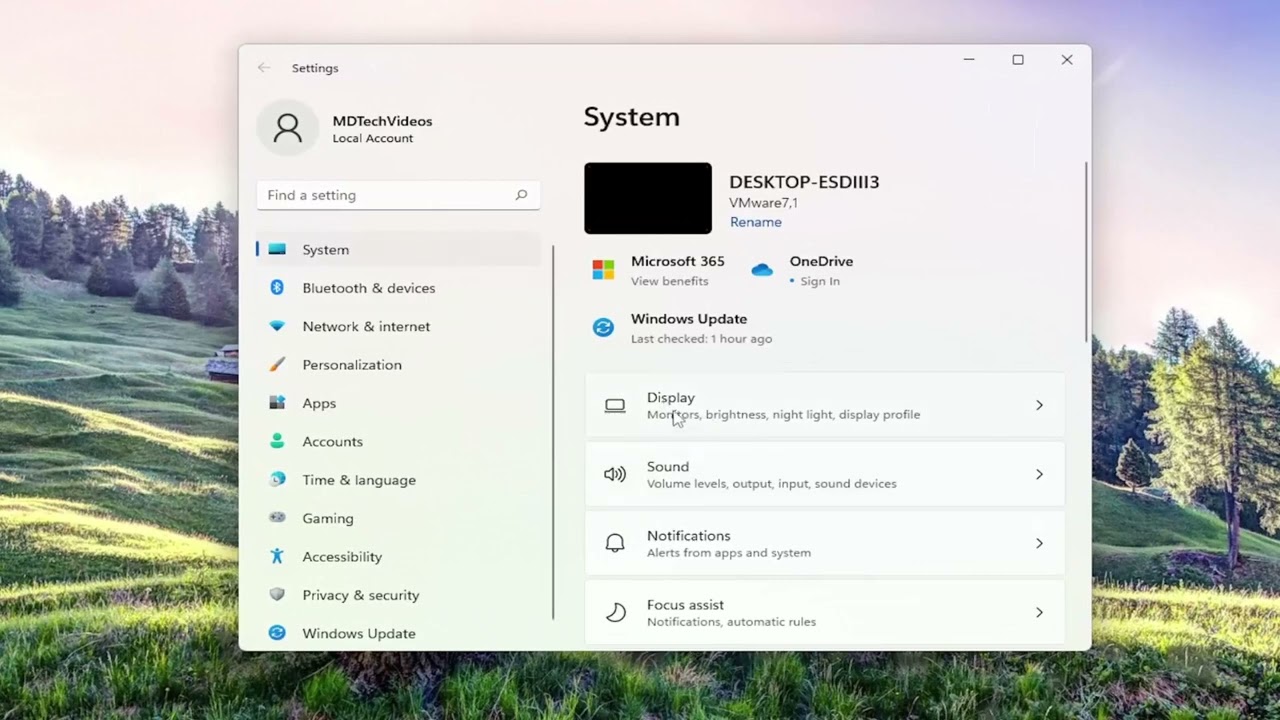Open the Accounts section
The image size is (1280, 720).
[x=398, y=441]
